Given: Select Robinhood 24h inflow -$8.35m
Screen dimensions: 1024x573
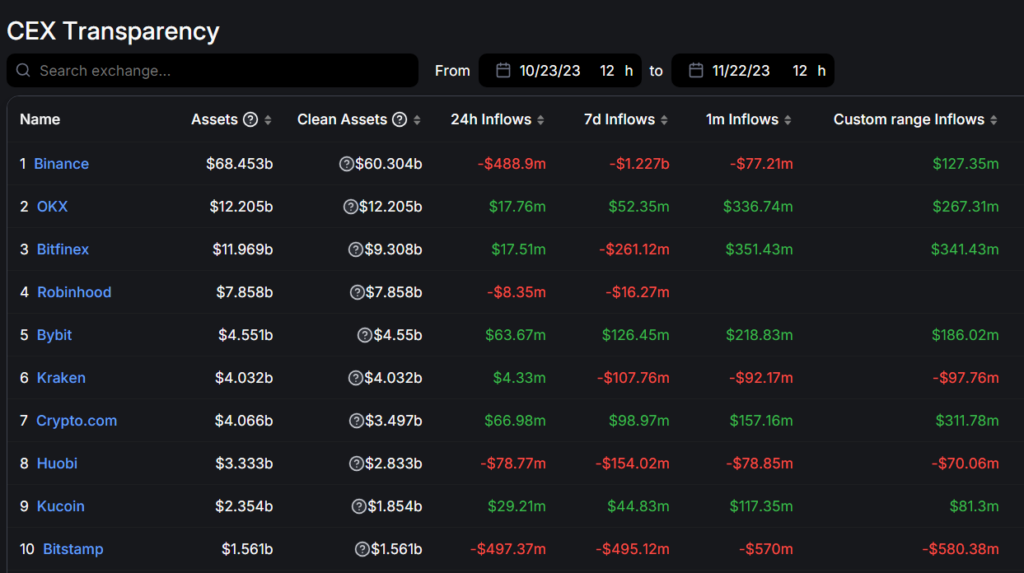Looking at the screenshot, I should (516, 292).
